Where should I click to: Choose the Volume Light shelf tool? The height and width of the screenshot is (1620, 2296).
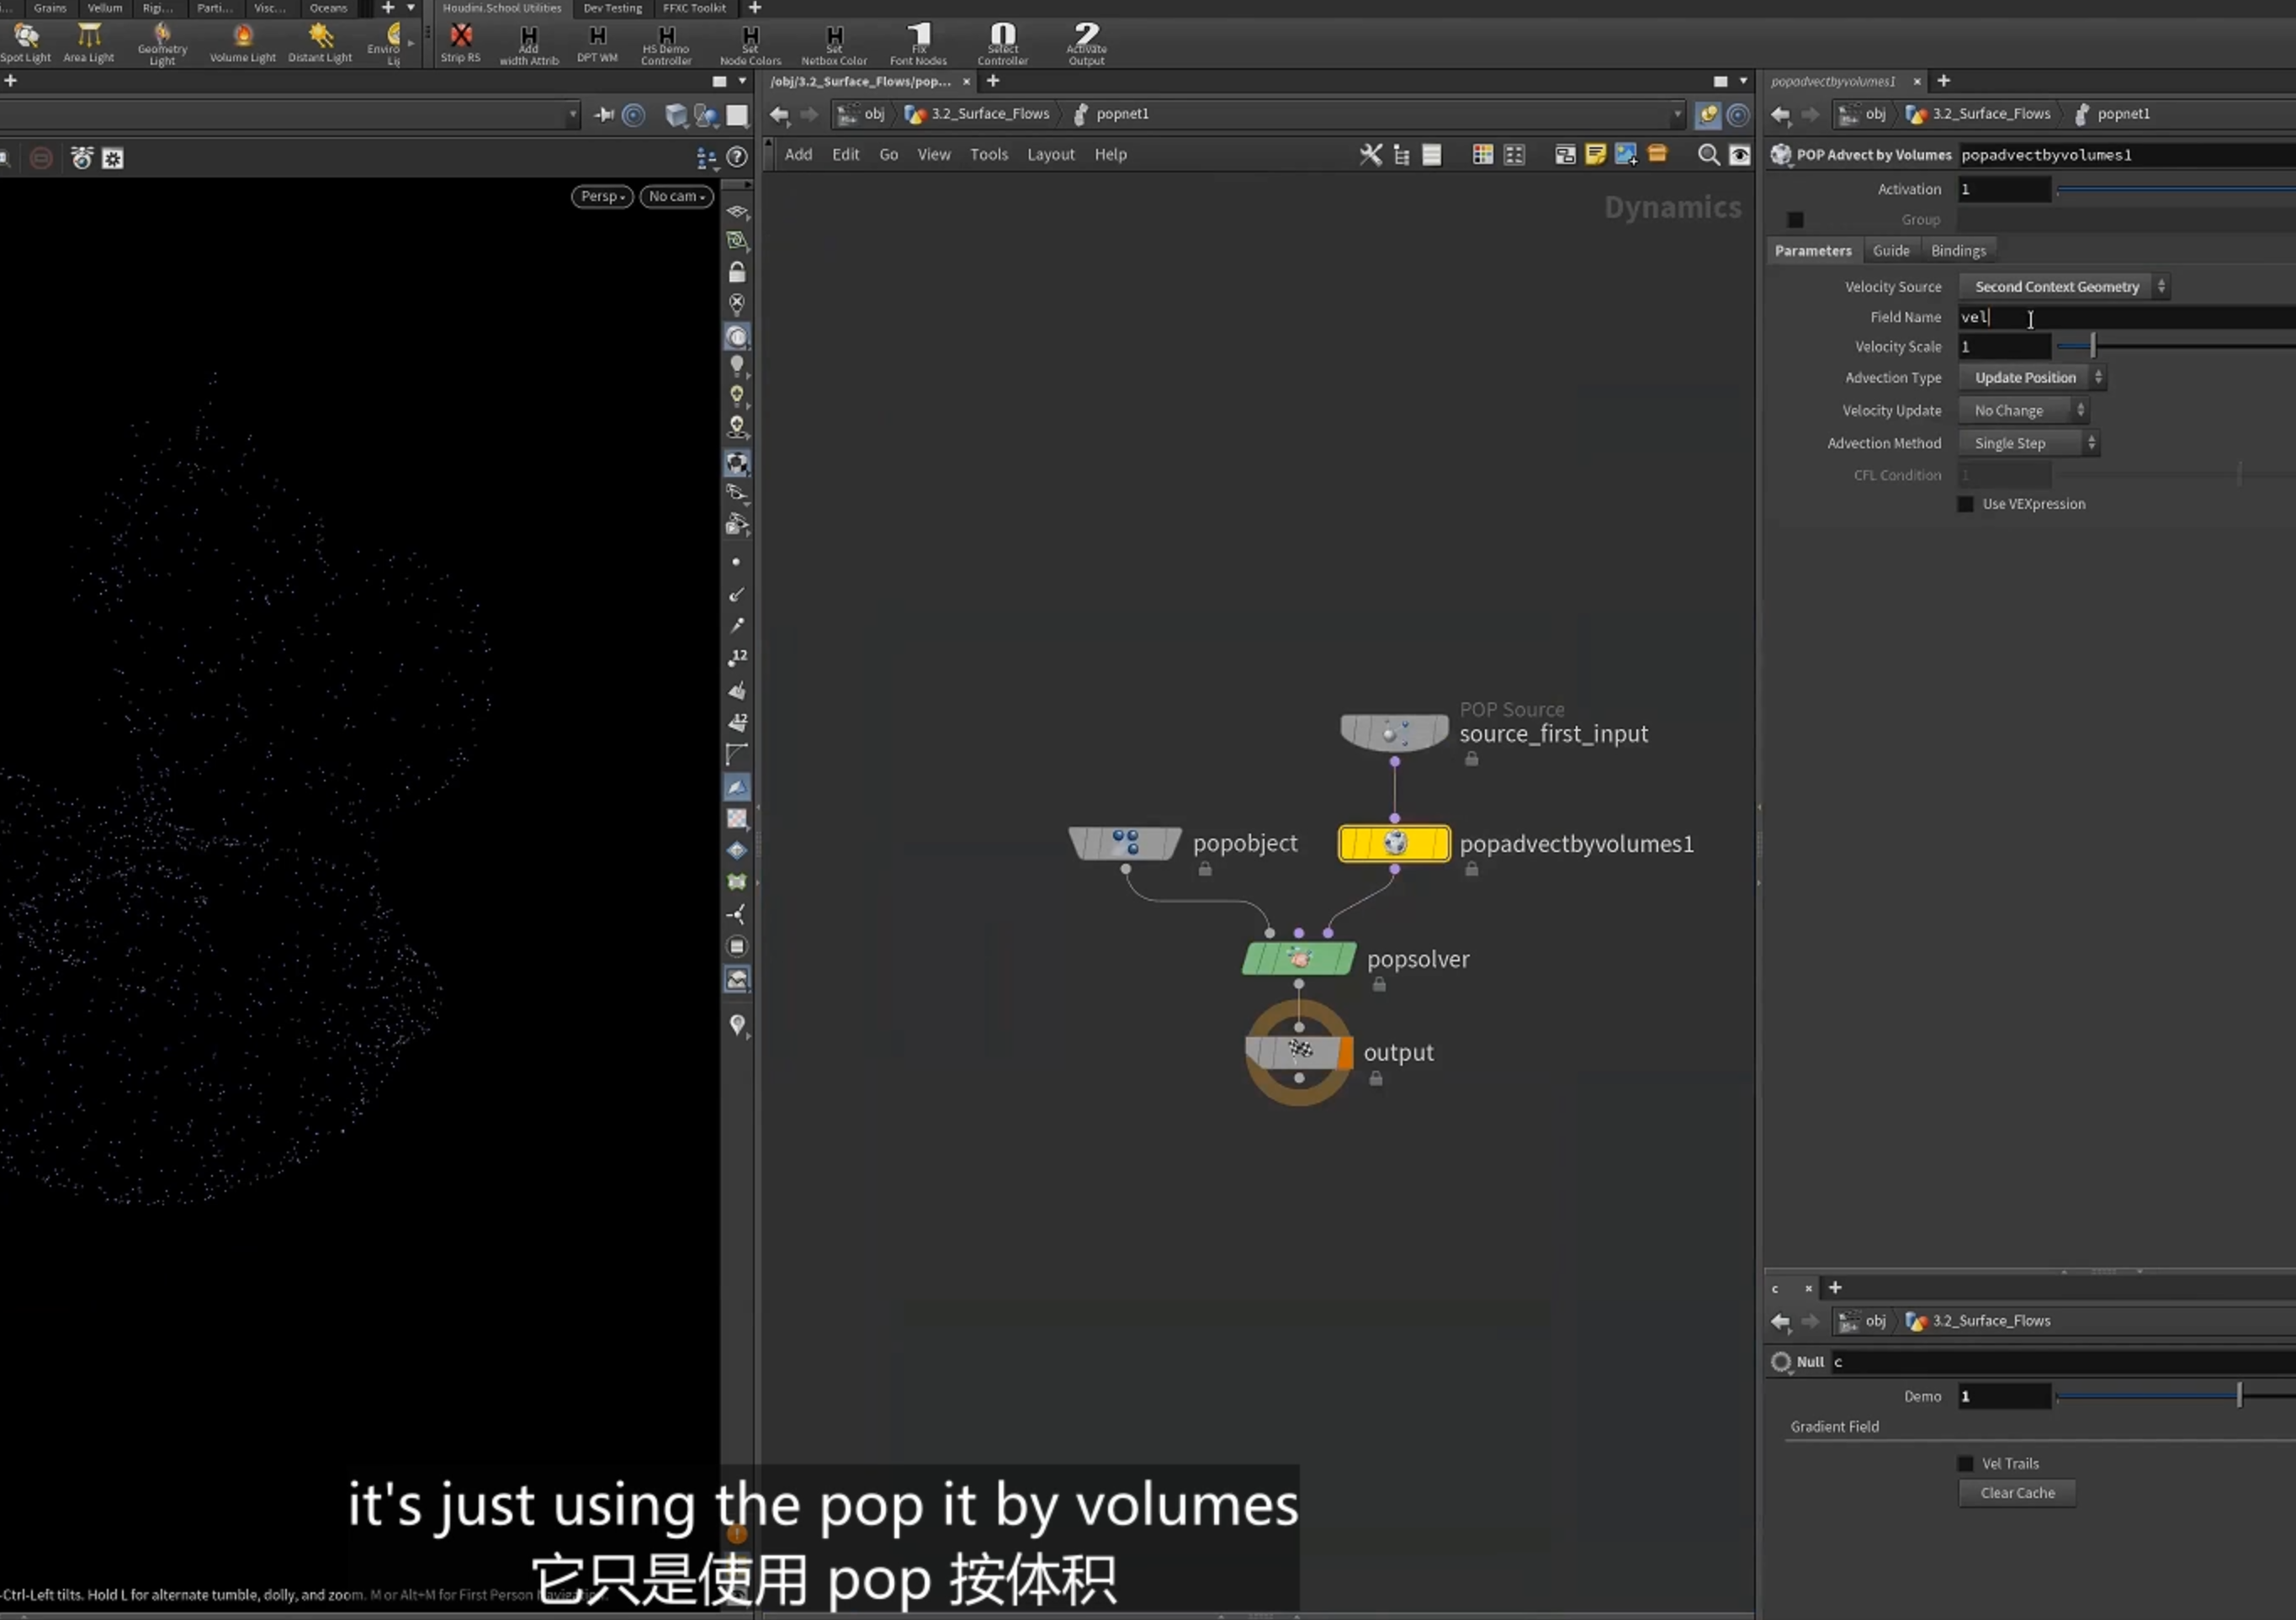(x=242, y=43)
